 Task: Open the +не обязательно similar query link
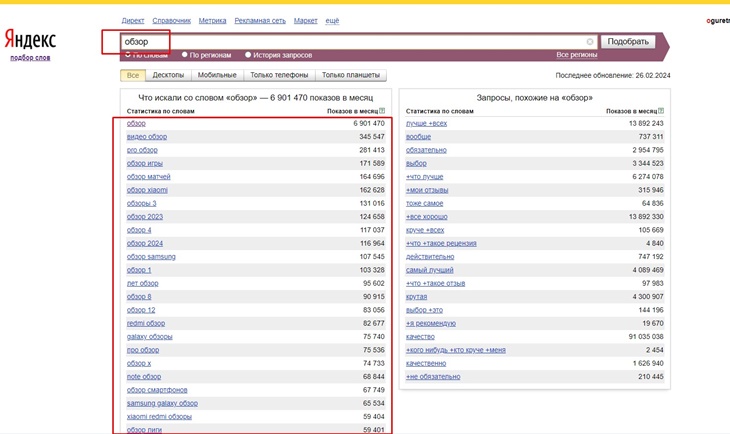(x=433, y=377)
